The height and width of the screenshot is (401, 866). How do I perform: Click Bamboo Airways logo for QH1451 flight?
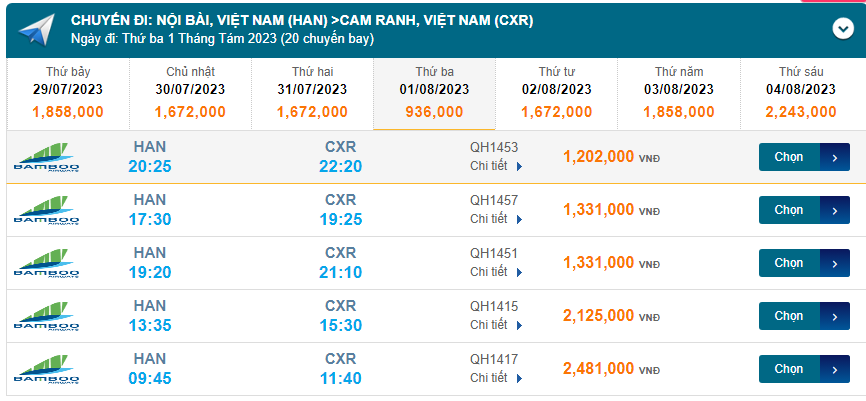46,263
